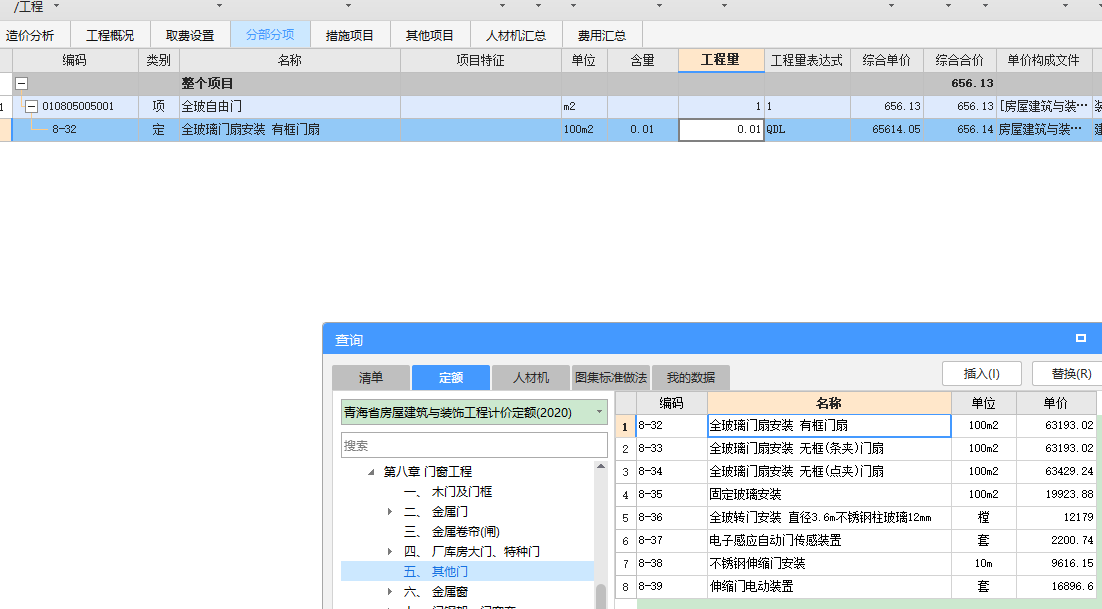
Task: Click code cell 8-32 in main table
Action: (x=75, y=130)
